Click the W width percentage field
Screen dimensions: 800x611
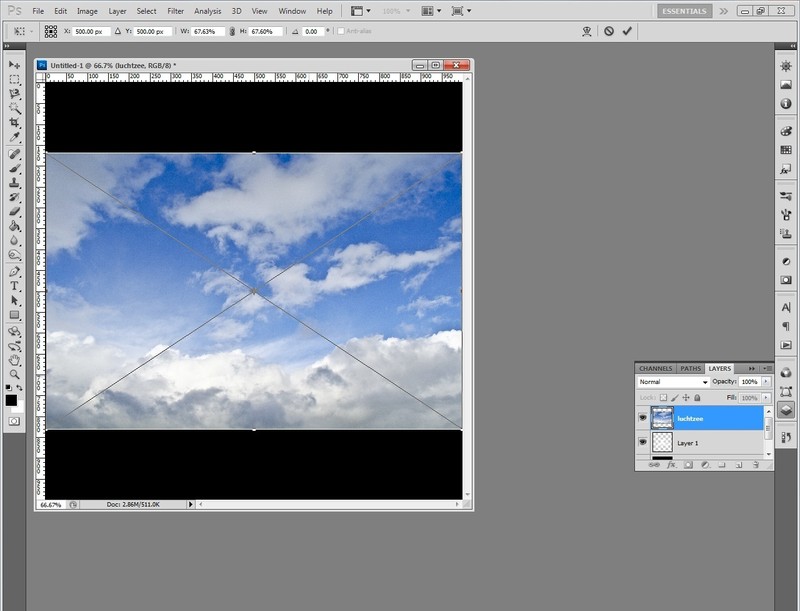coord(206,31)
